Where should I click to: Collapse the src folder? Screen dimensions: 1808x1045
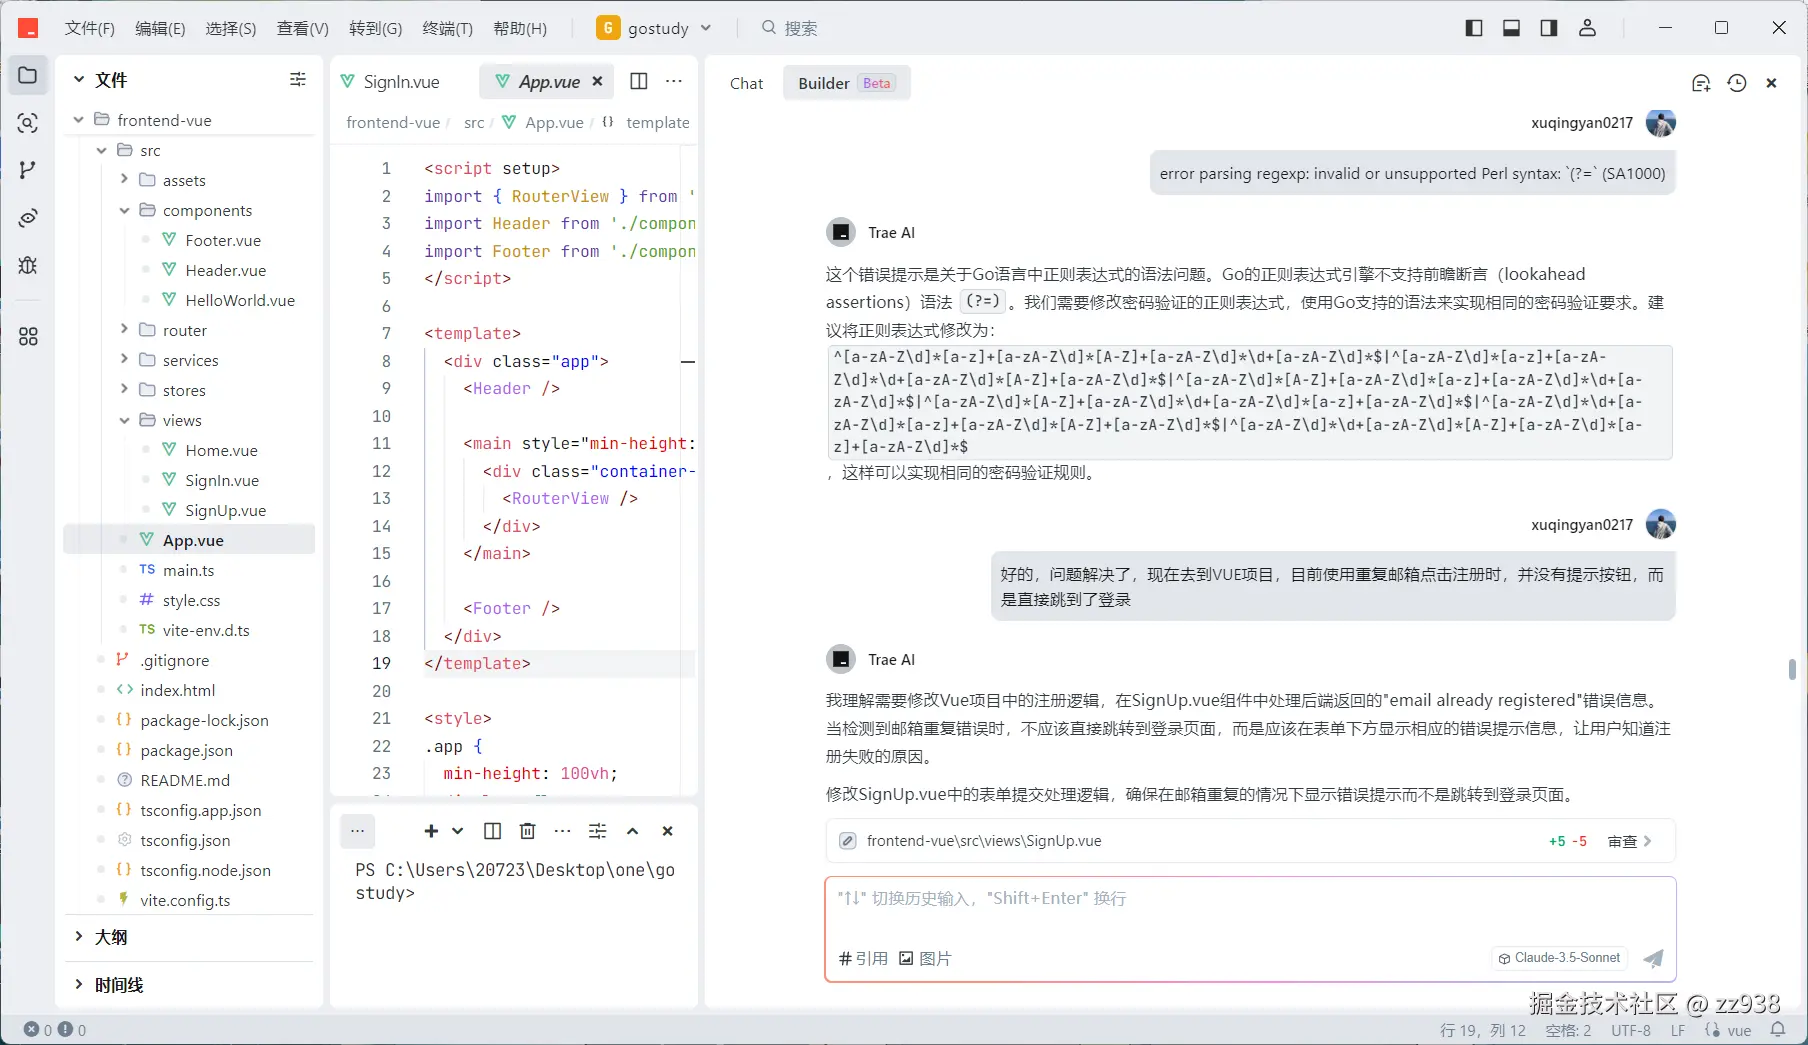(102, 150)
